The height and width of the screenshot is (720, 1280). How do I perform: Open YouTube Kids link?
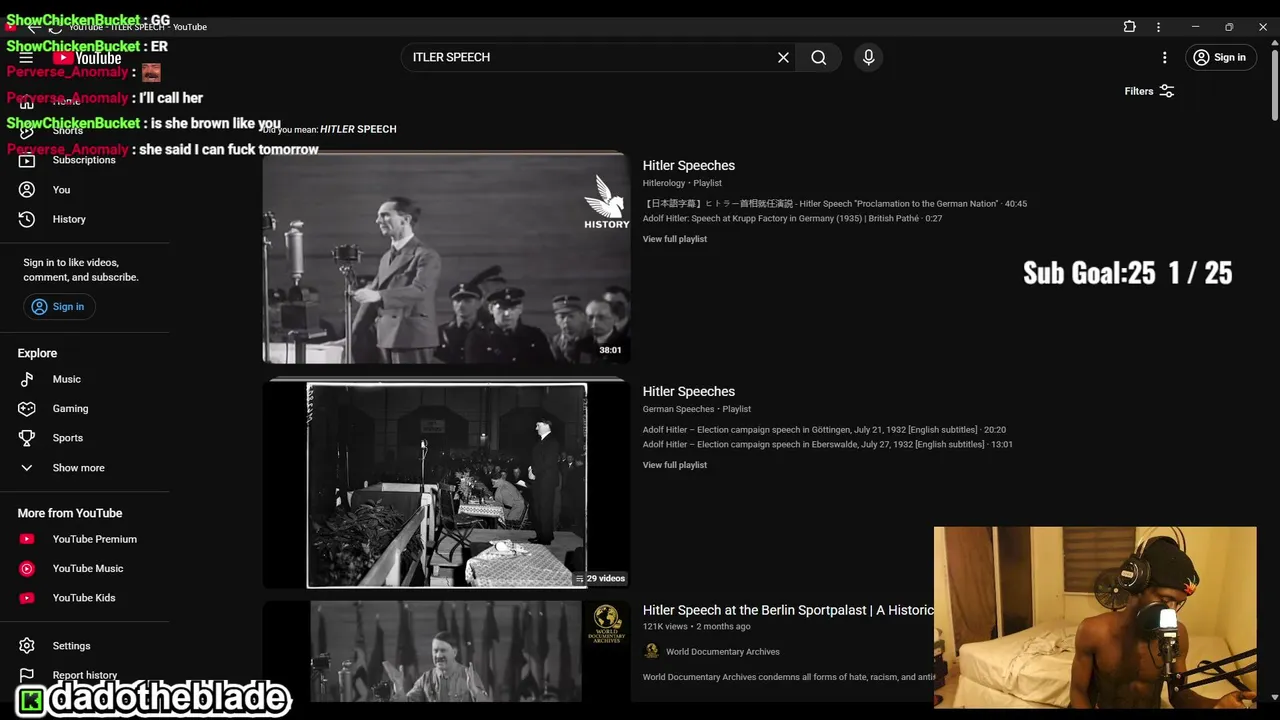pos(84,598)
